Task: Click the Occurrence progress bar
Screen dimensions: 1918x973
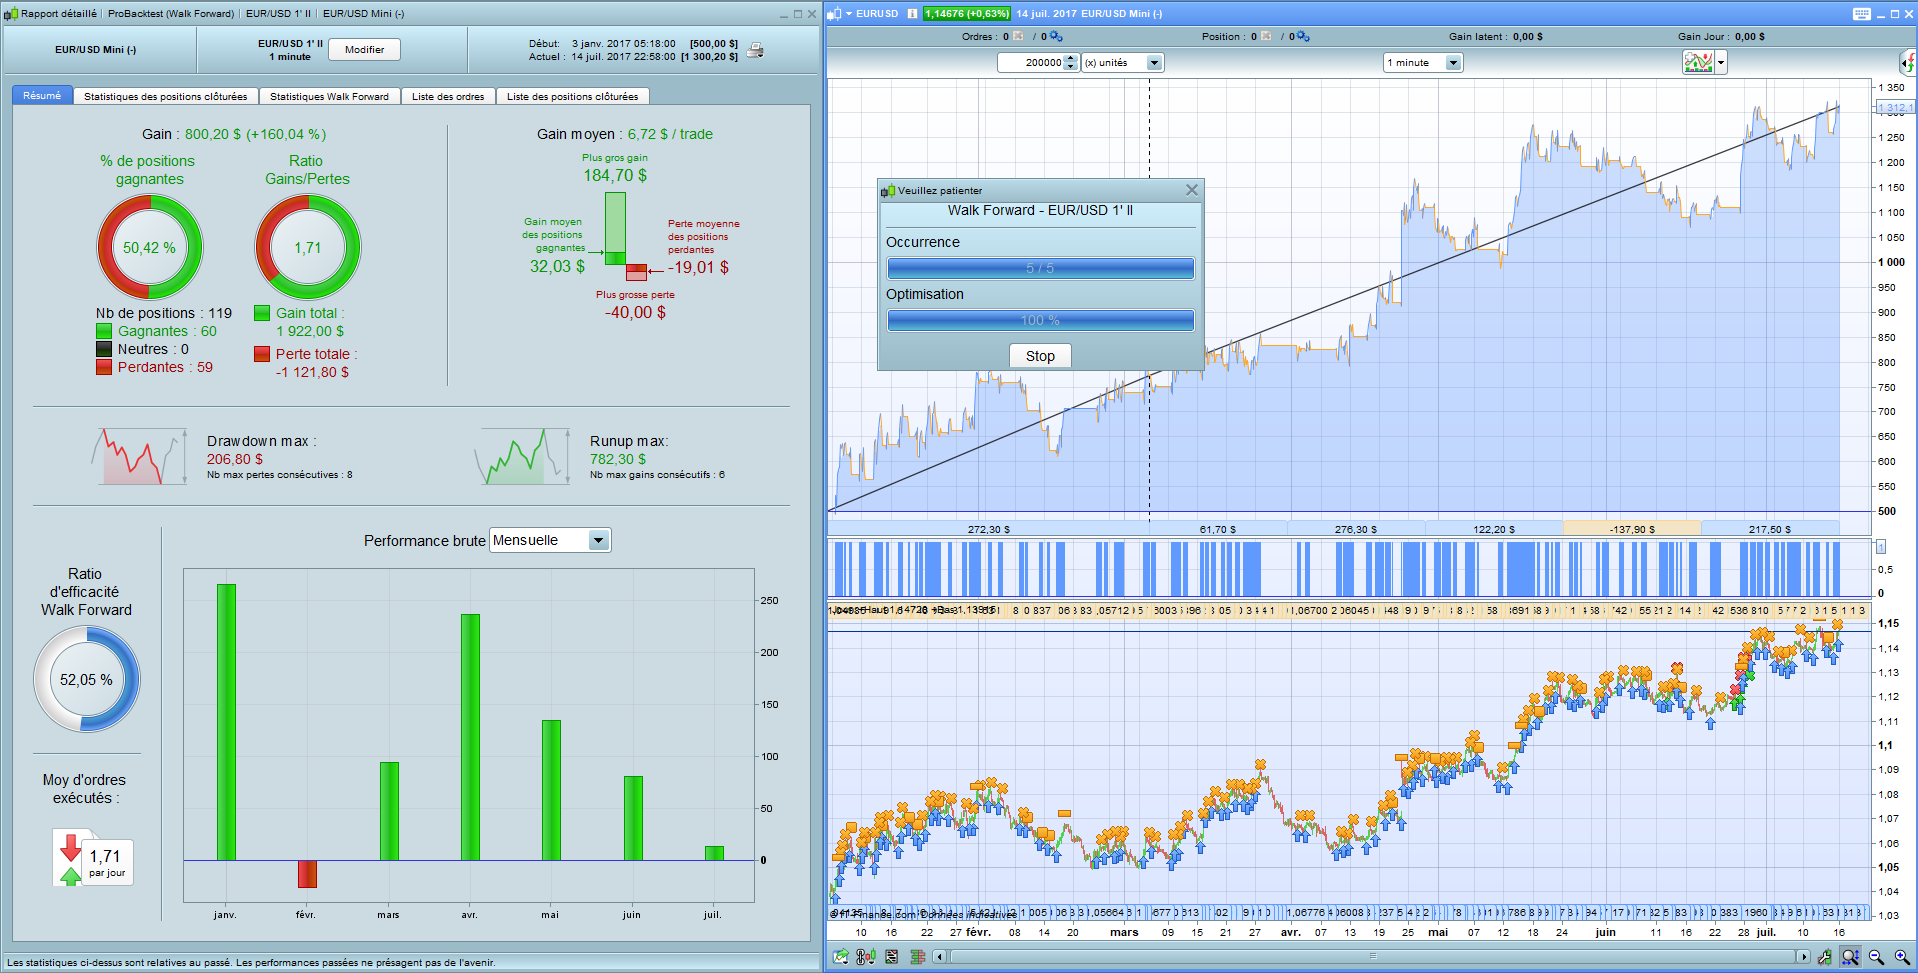Action: click(1040, 268)
